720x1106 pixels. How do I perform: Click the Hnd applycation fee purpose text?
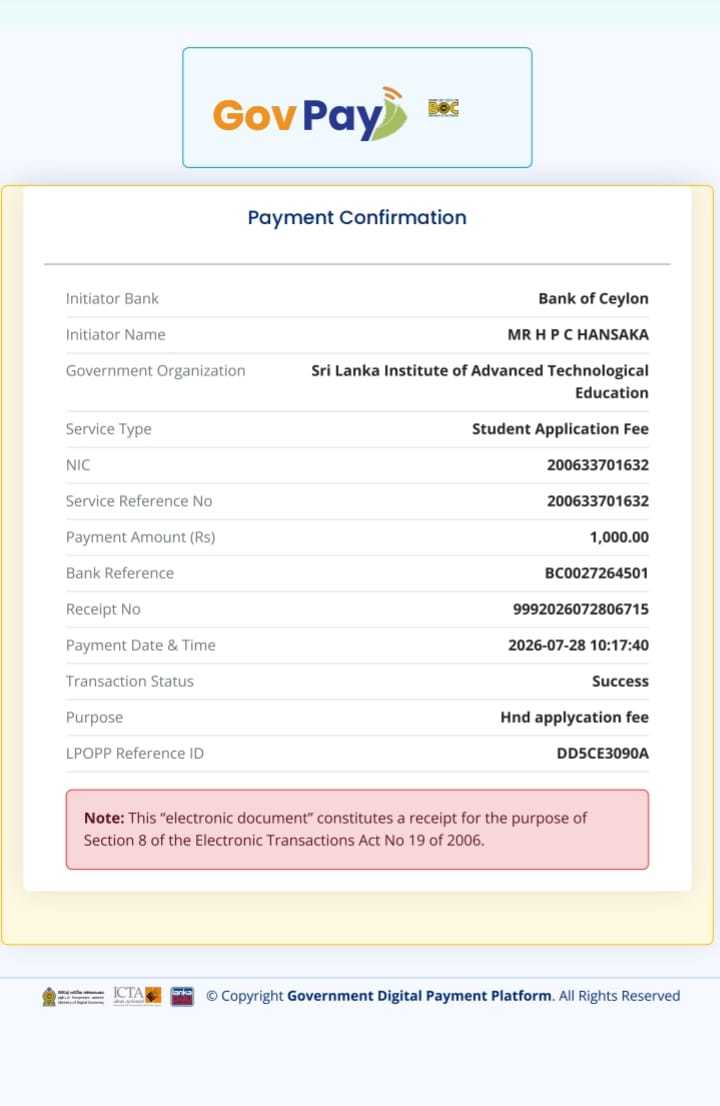pos(574,717)
